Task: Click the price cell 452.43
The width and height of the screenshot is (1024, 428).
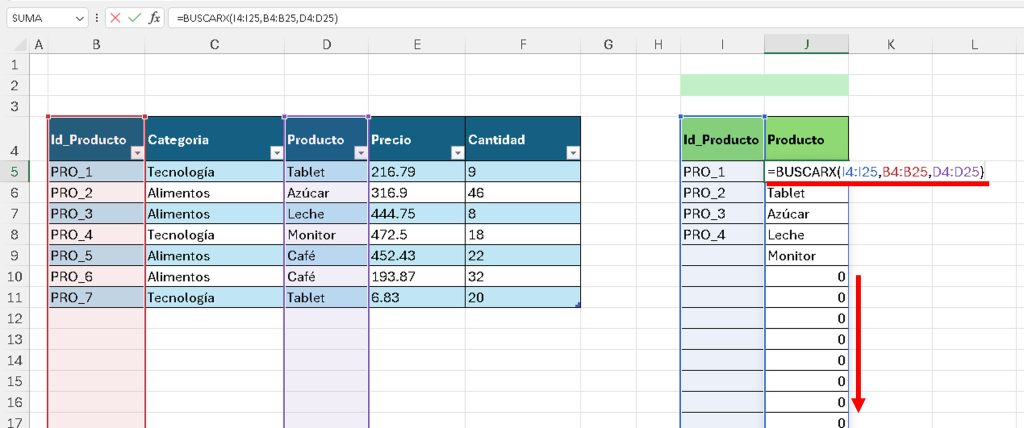Action: [416, 256]
